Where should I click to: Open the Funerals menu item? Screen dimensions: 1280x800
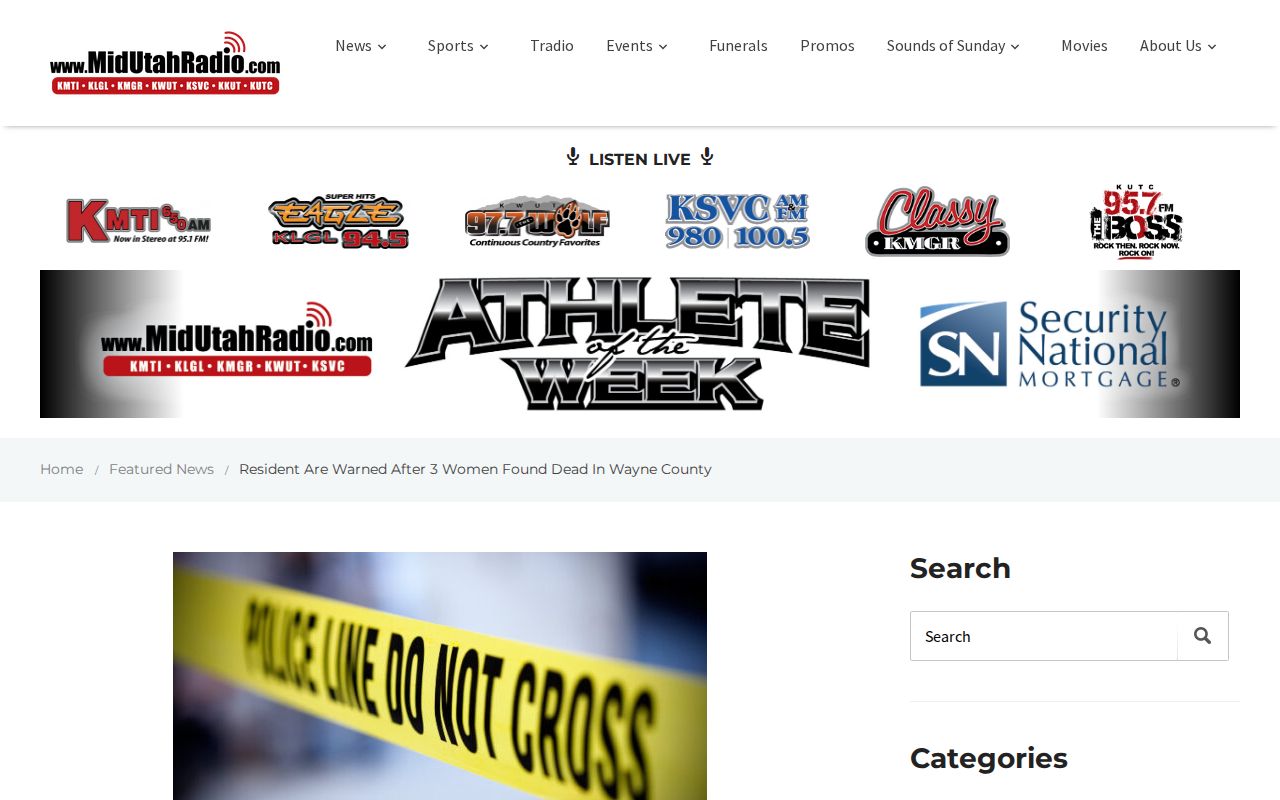point(738,46)
